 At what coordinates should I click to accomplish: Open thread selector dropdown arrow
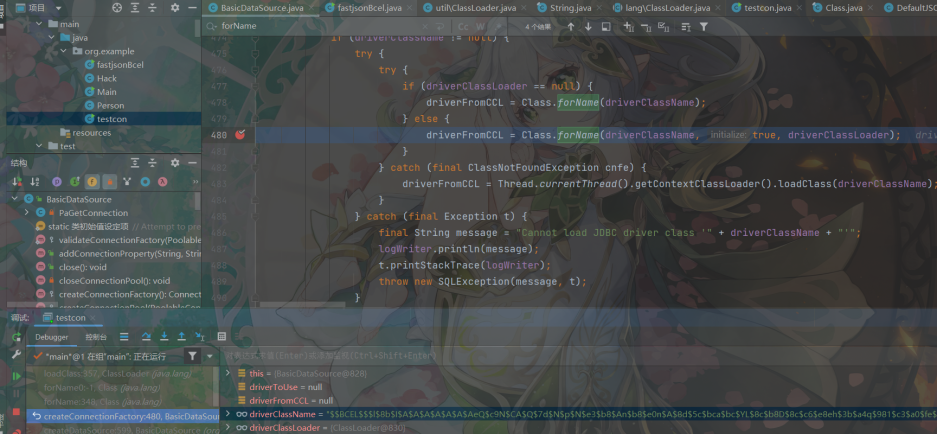[210, 356]
